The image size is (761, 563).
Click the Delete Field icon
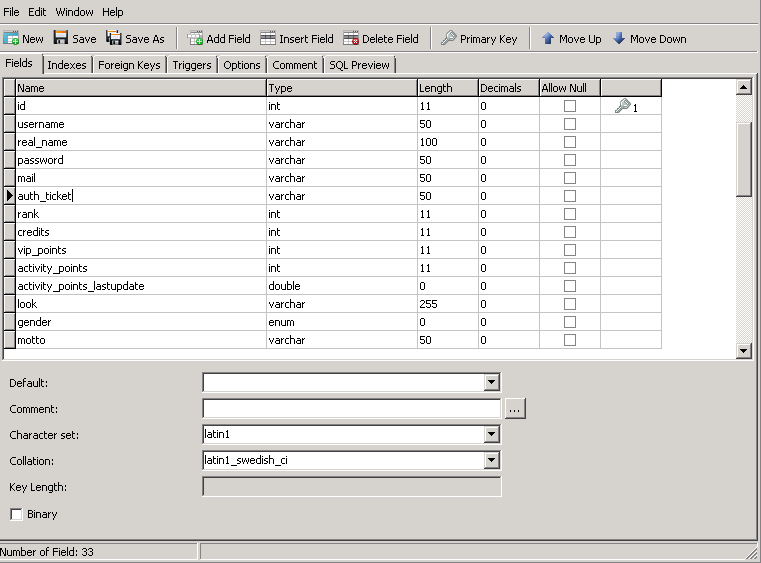351,39
